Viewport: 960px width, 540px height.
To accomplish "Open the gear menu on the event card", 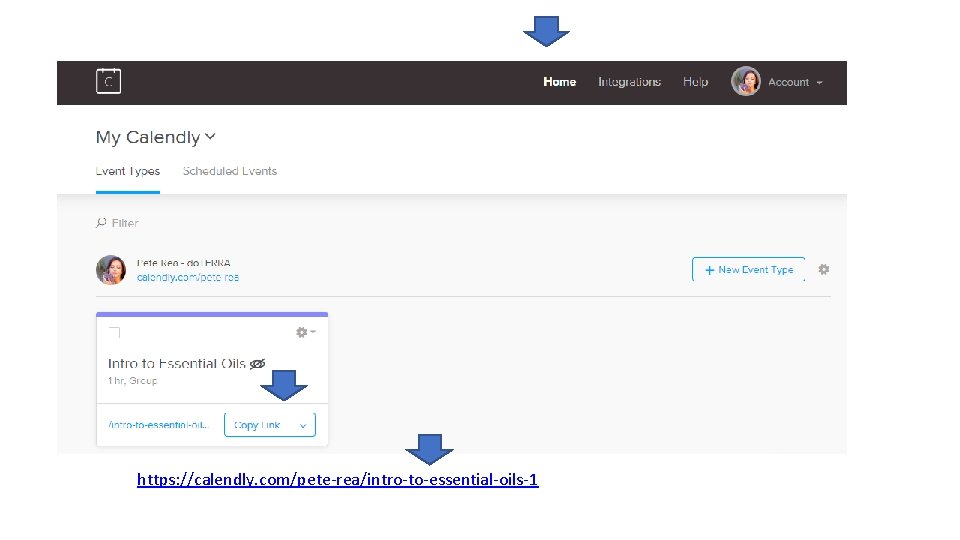I will (x=305, y=332).
